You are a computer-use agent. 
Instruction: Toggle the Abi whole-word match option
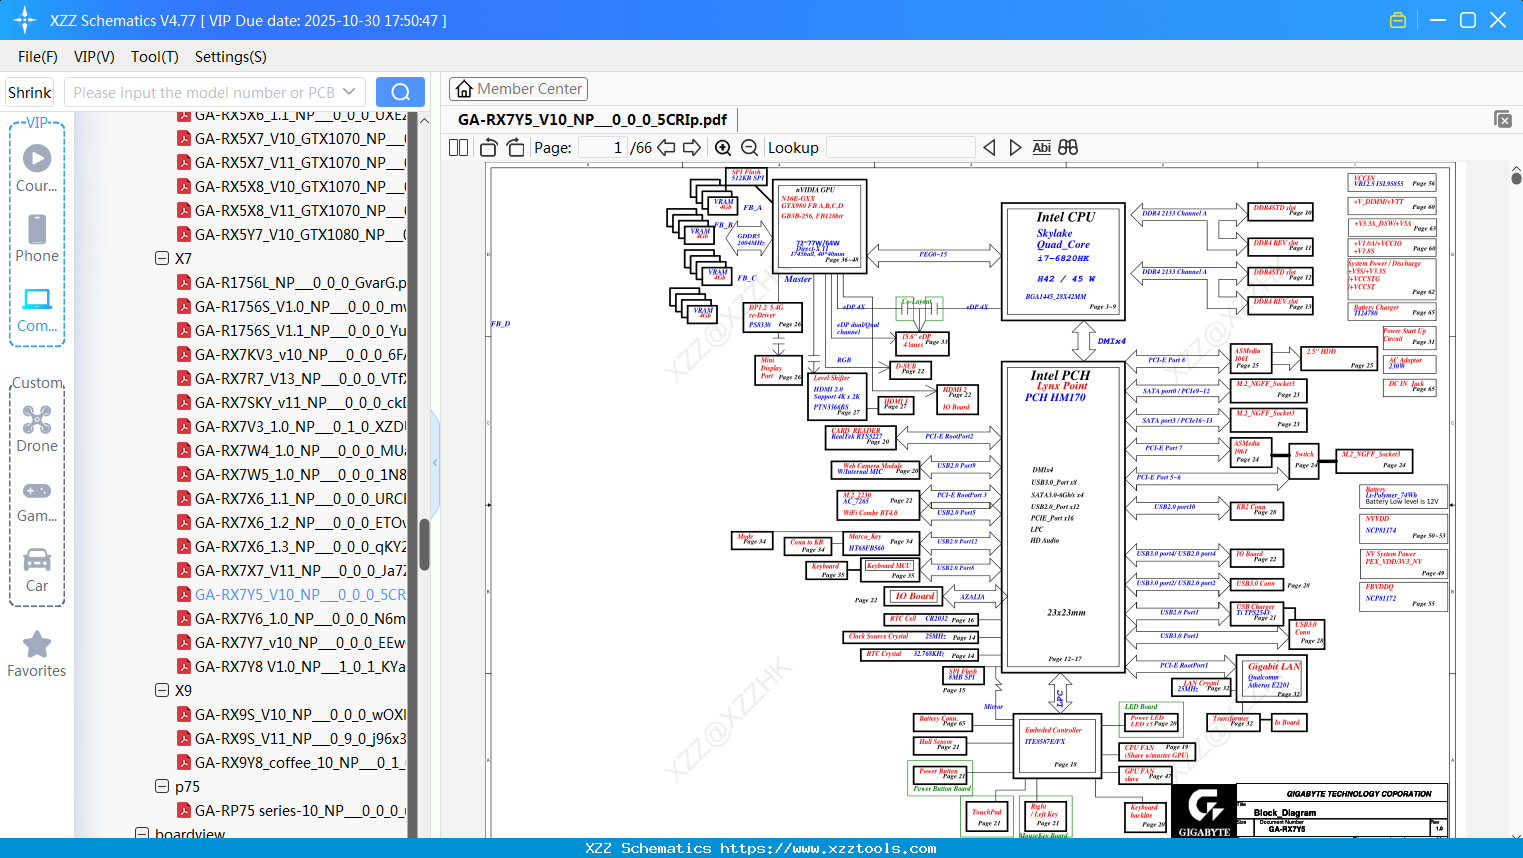1041,147
